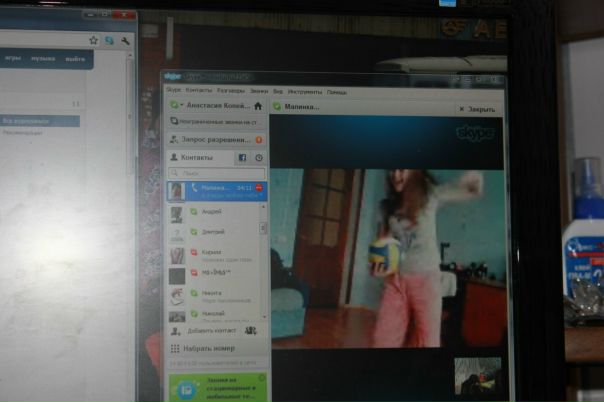
Task: Open the Facebook contacts tab icon
Action: coord(241,158)
